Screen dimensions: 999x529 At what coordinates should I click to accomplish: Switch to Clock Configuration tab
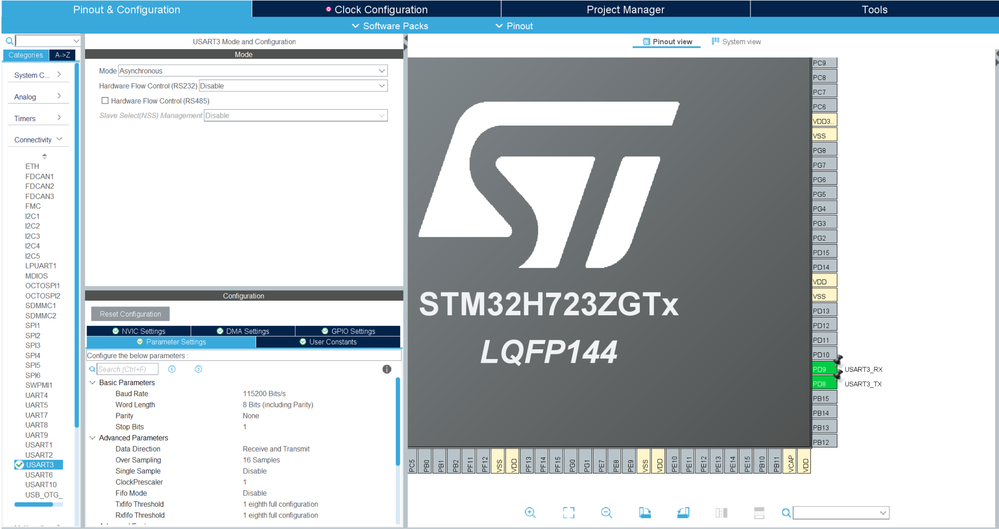pyautogui.click(x=376, y=9)
